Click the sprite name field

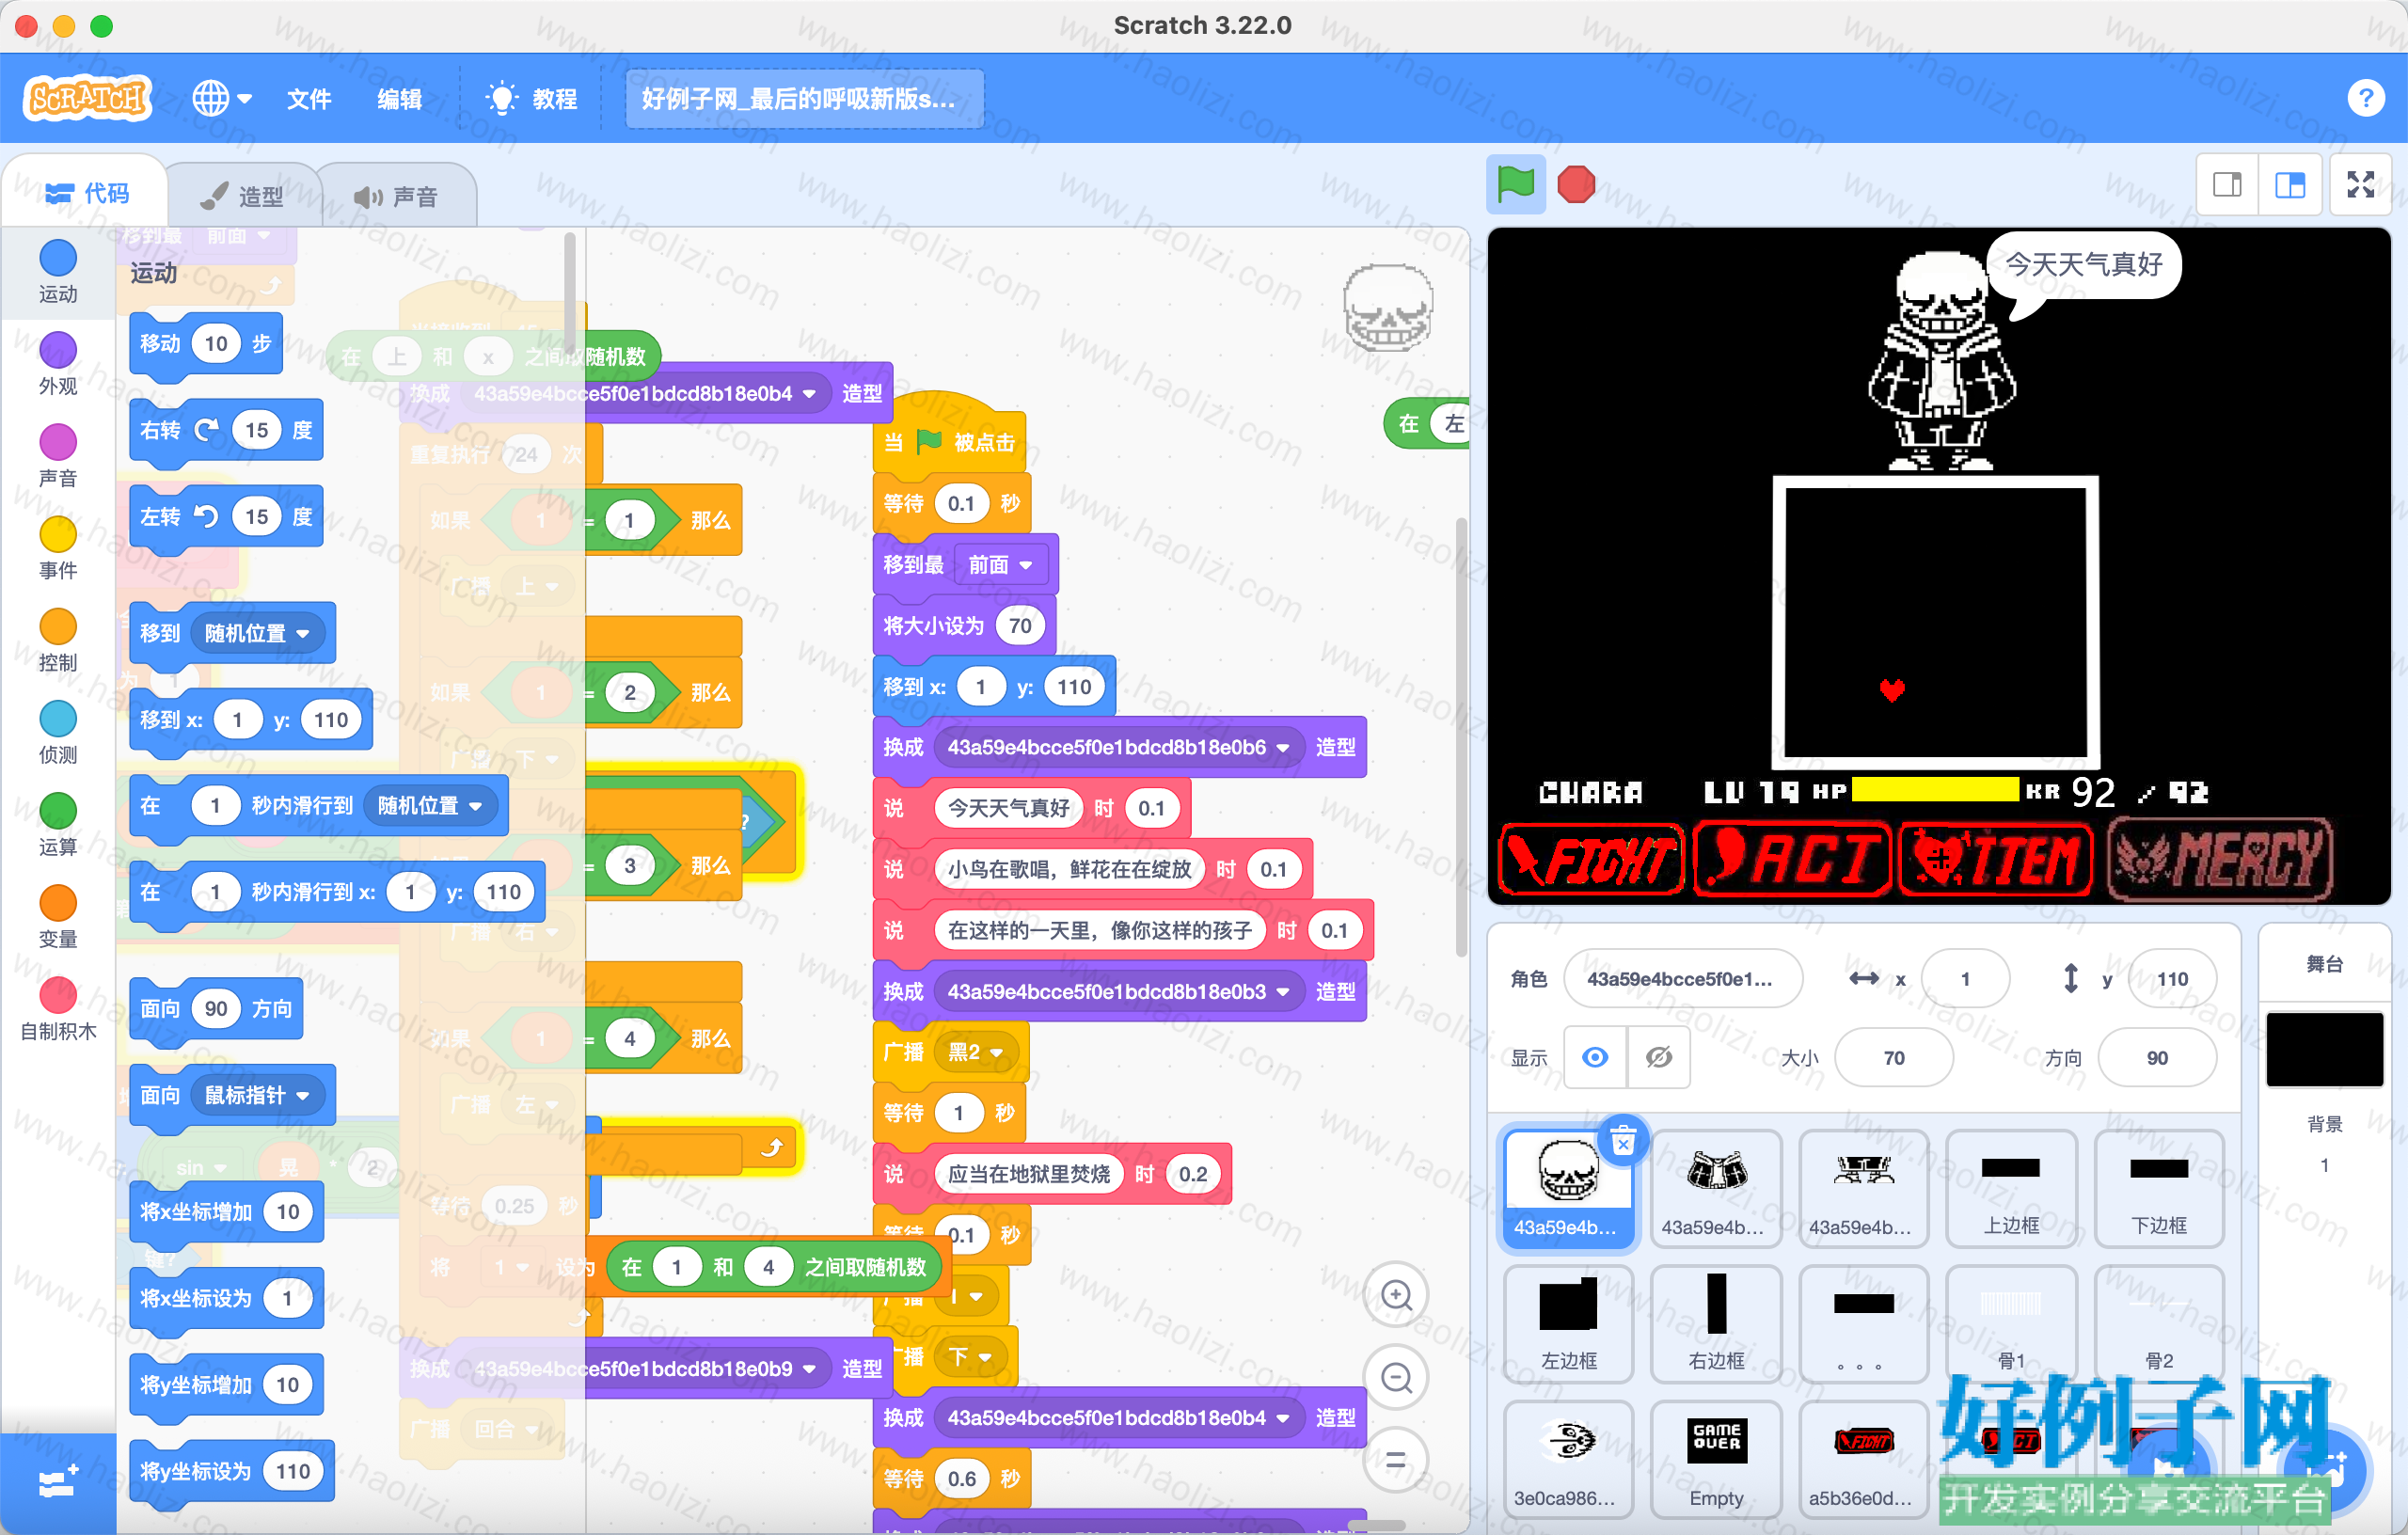(1682, 978)
